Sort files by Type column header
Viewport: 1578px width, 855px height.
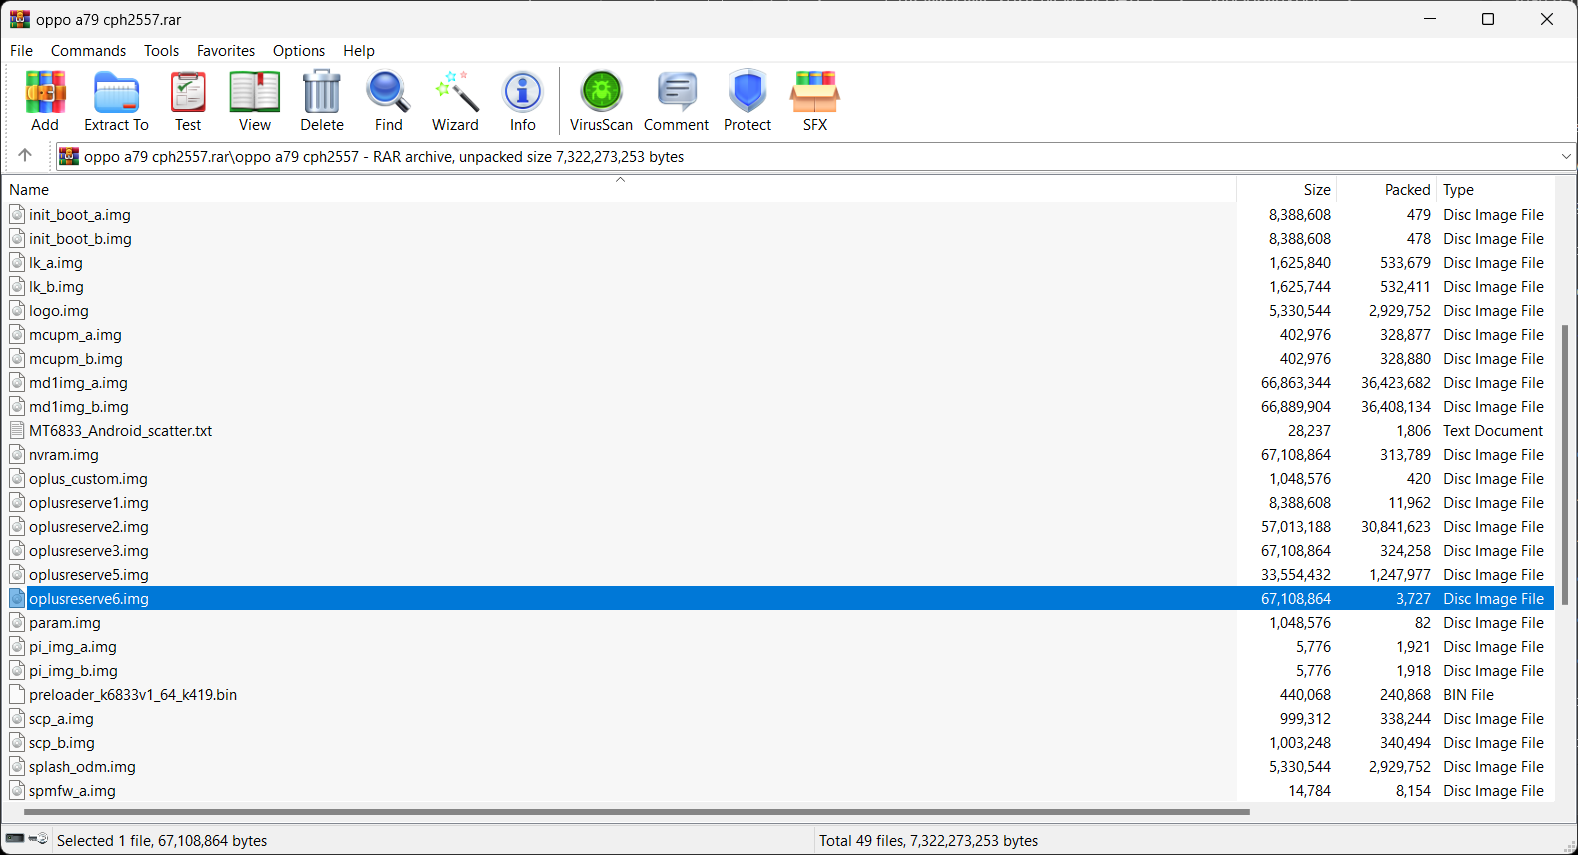pos(1496,189)
